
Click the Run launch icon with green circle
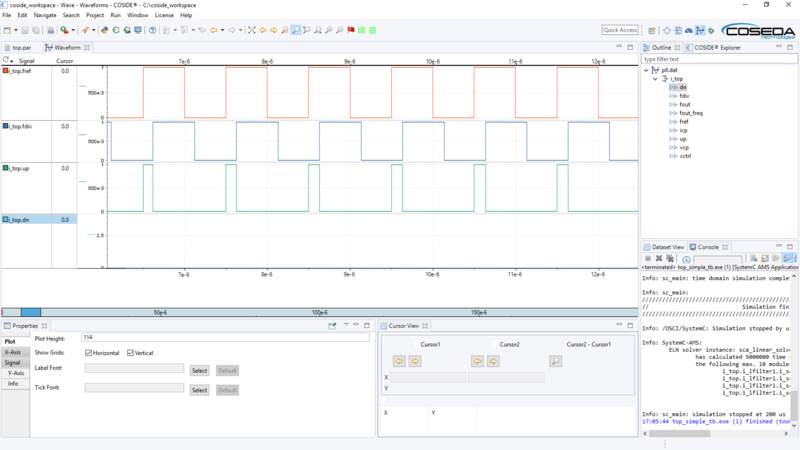click(64, 30)
